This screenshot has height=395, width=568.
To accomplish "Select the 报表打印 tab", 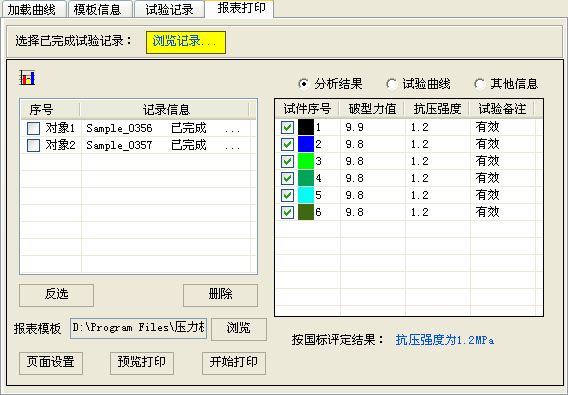I will pyautogui.click(x=239, y=8).
